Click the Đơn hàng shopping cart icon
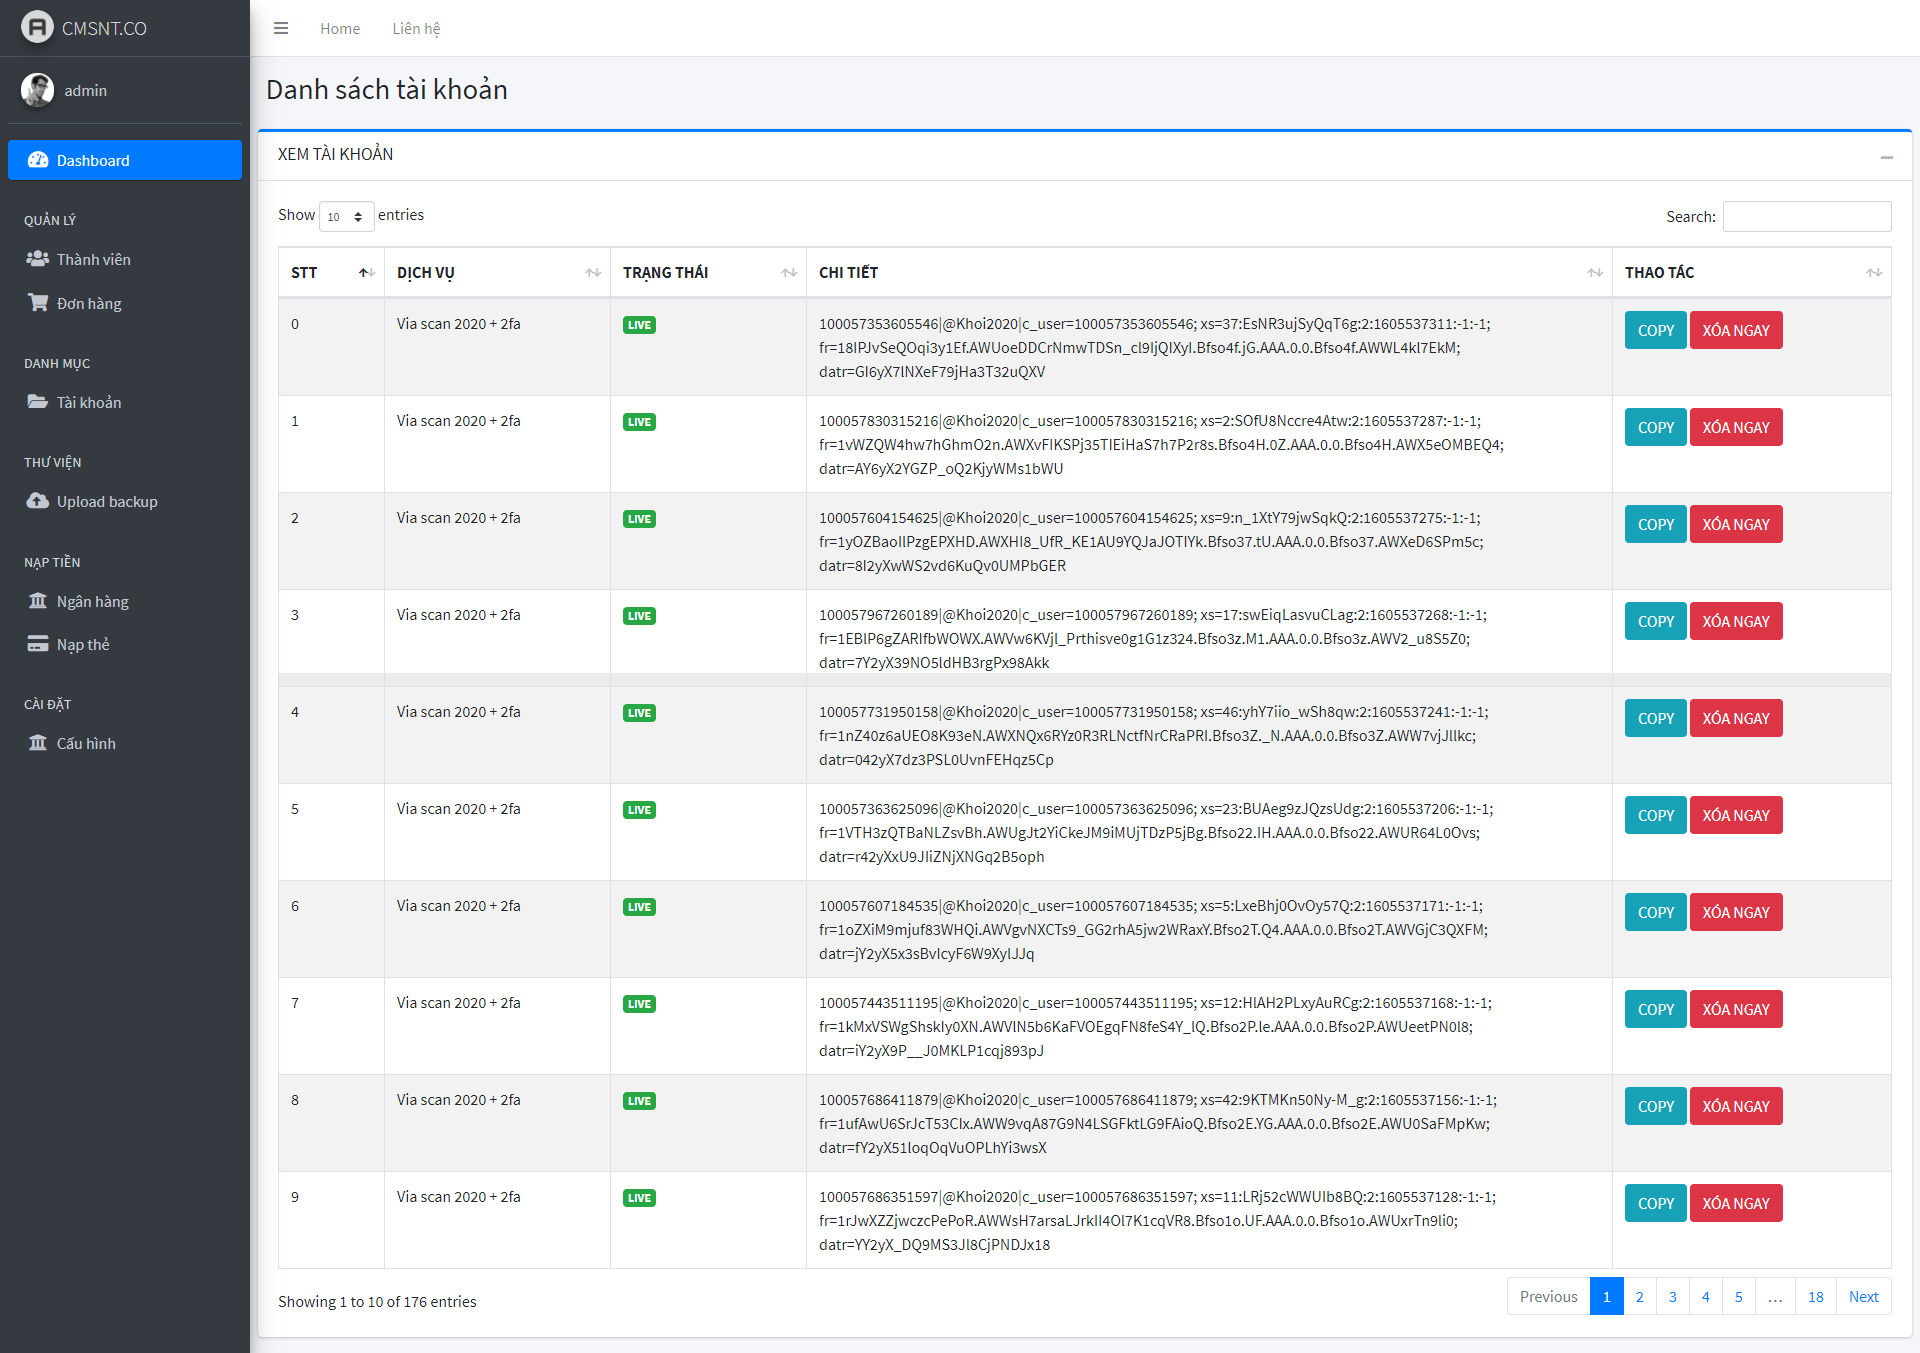The image size is (1920, 1353). [38, 303]
